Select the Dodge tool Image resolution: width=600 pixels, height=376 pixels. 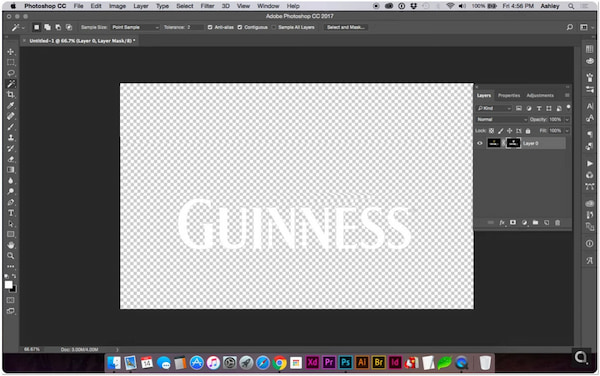point(11,191)
